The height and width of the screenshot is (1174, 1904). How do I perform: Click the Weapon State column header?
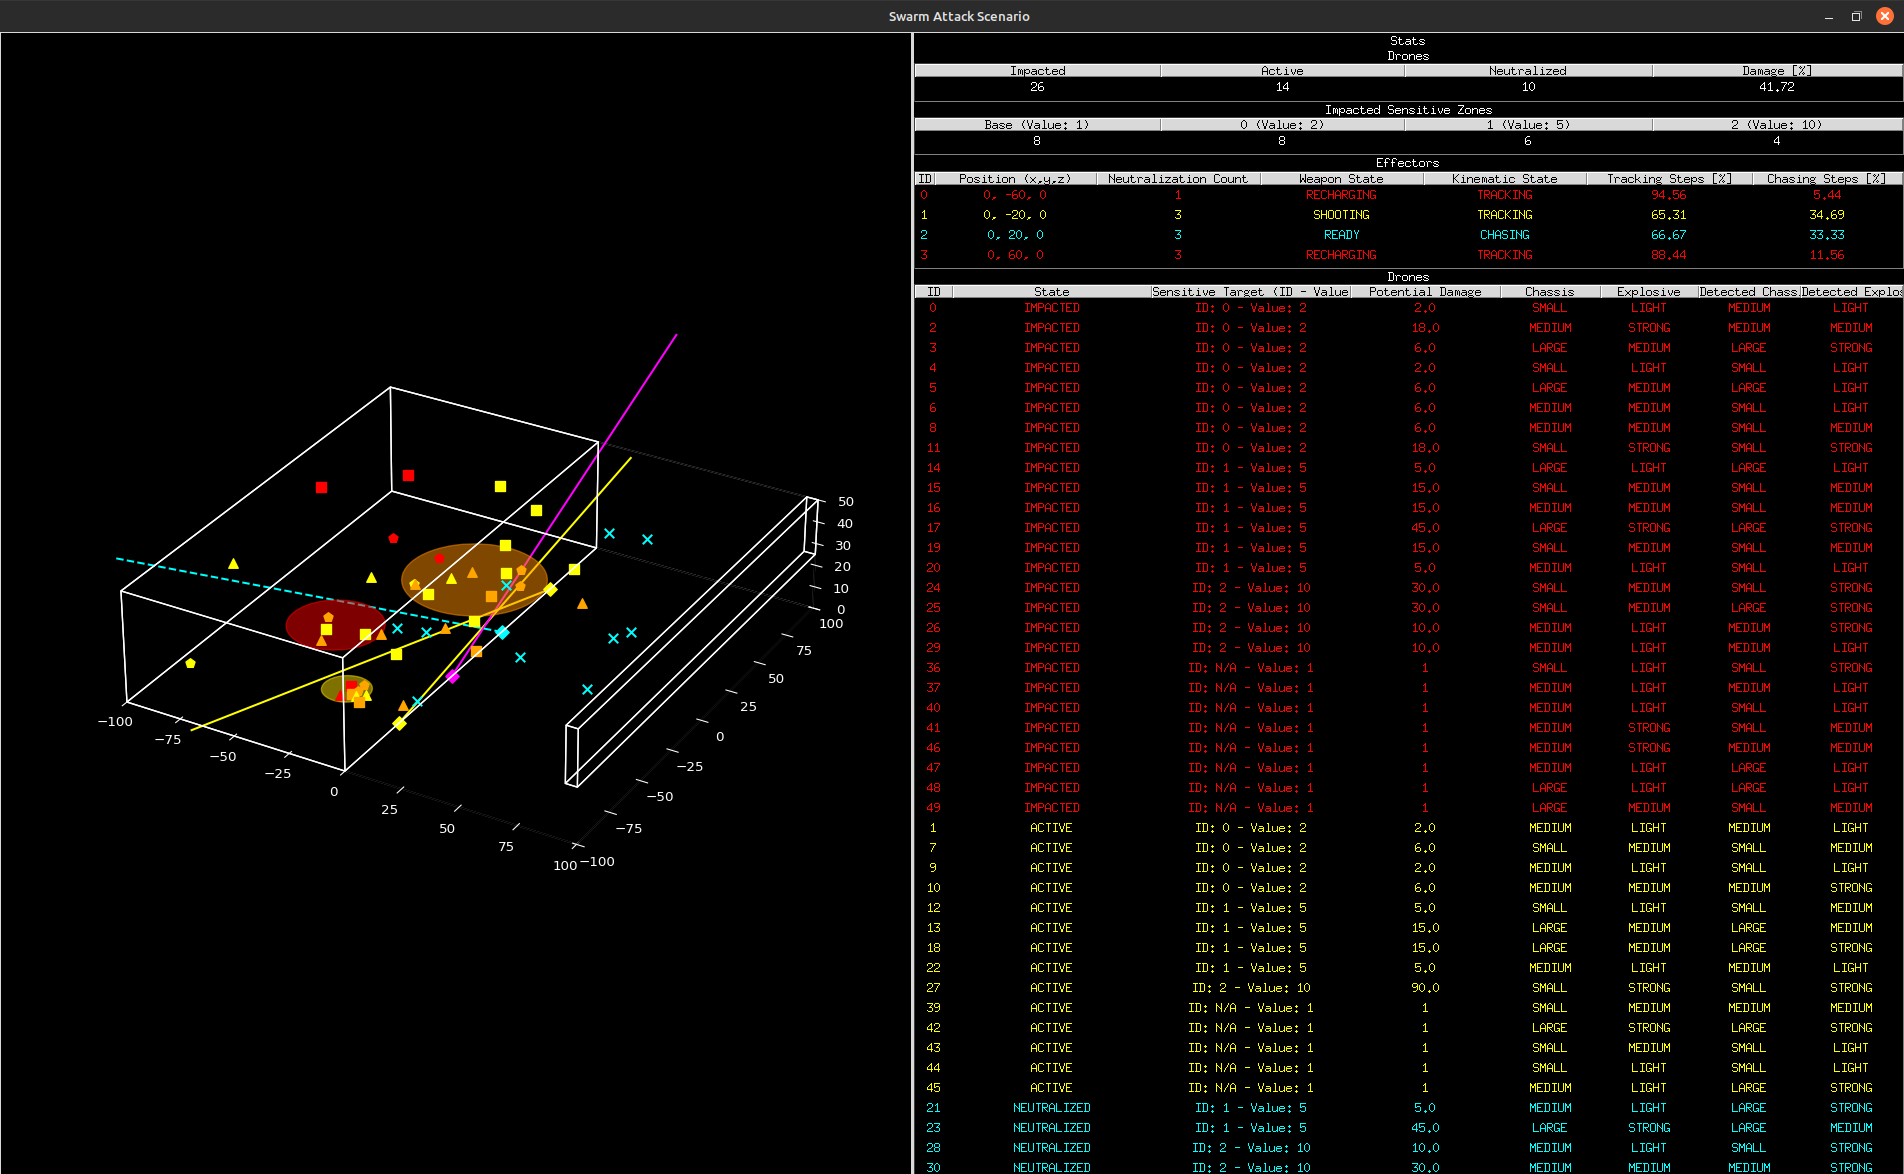tap(1340, 179)
